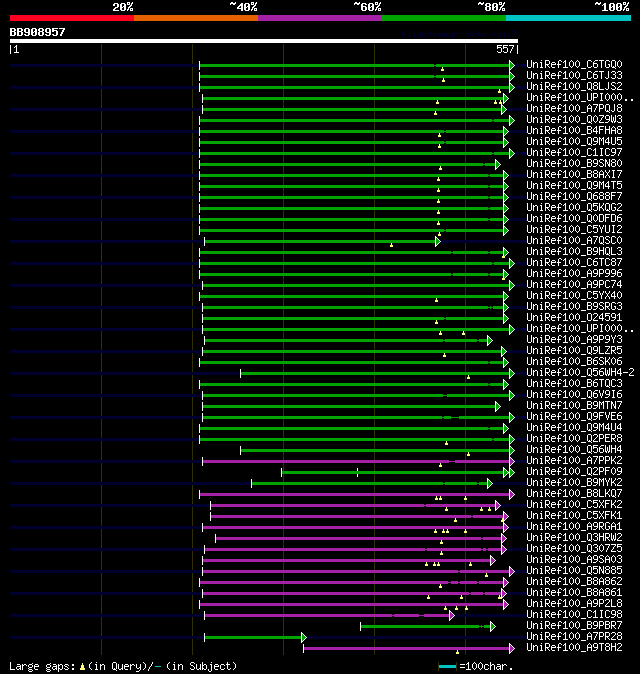Click the white BB908957 query bar
The height and width of the screenshot is (674, 640).
(x=264, y=41)
